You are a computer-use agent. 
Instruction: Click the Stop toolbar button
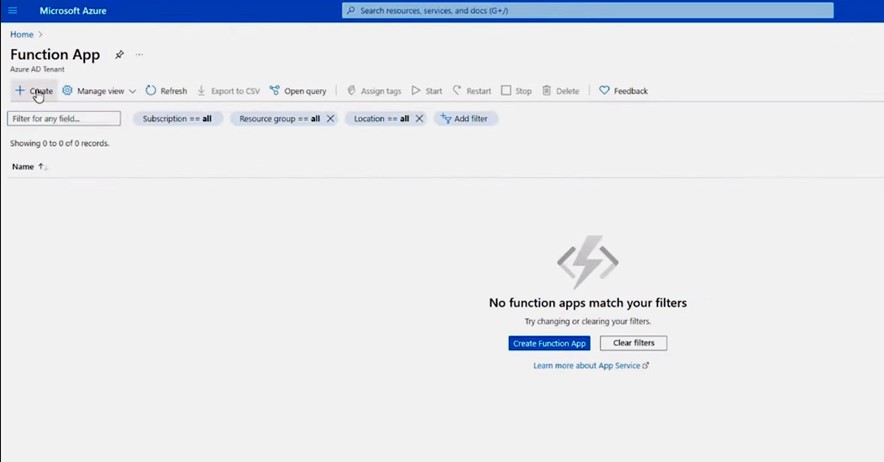pyautogui.click(x=516, y=91)
